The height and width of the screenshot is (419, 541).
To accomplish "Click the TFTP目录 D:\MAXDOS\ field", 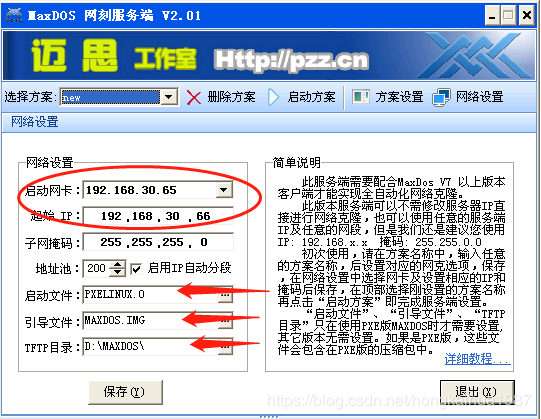I will click(x=150, y=347).
